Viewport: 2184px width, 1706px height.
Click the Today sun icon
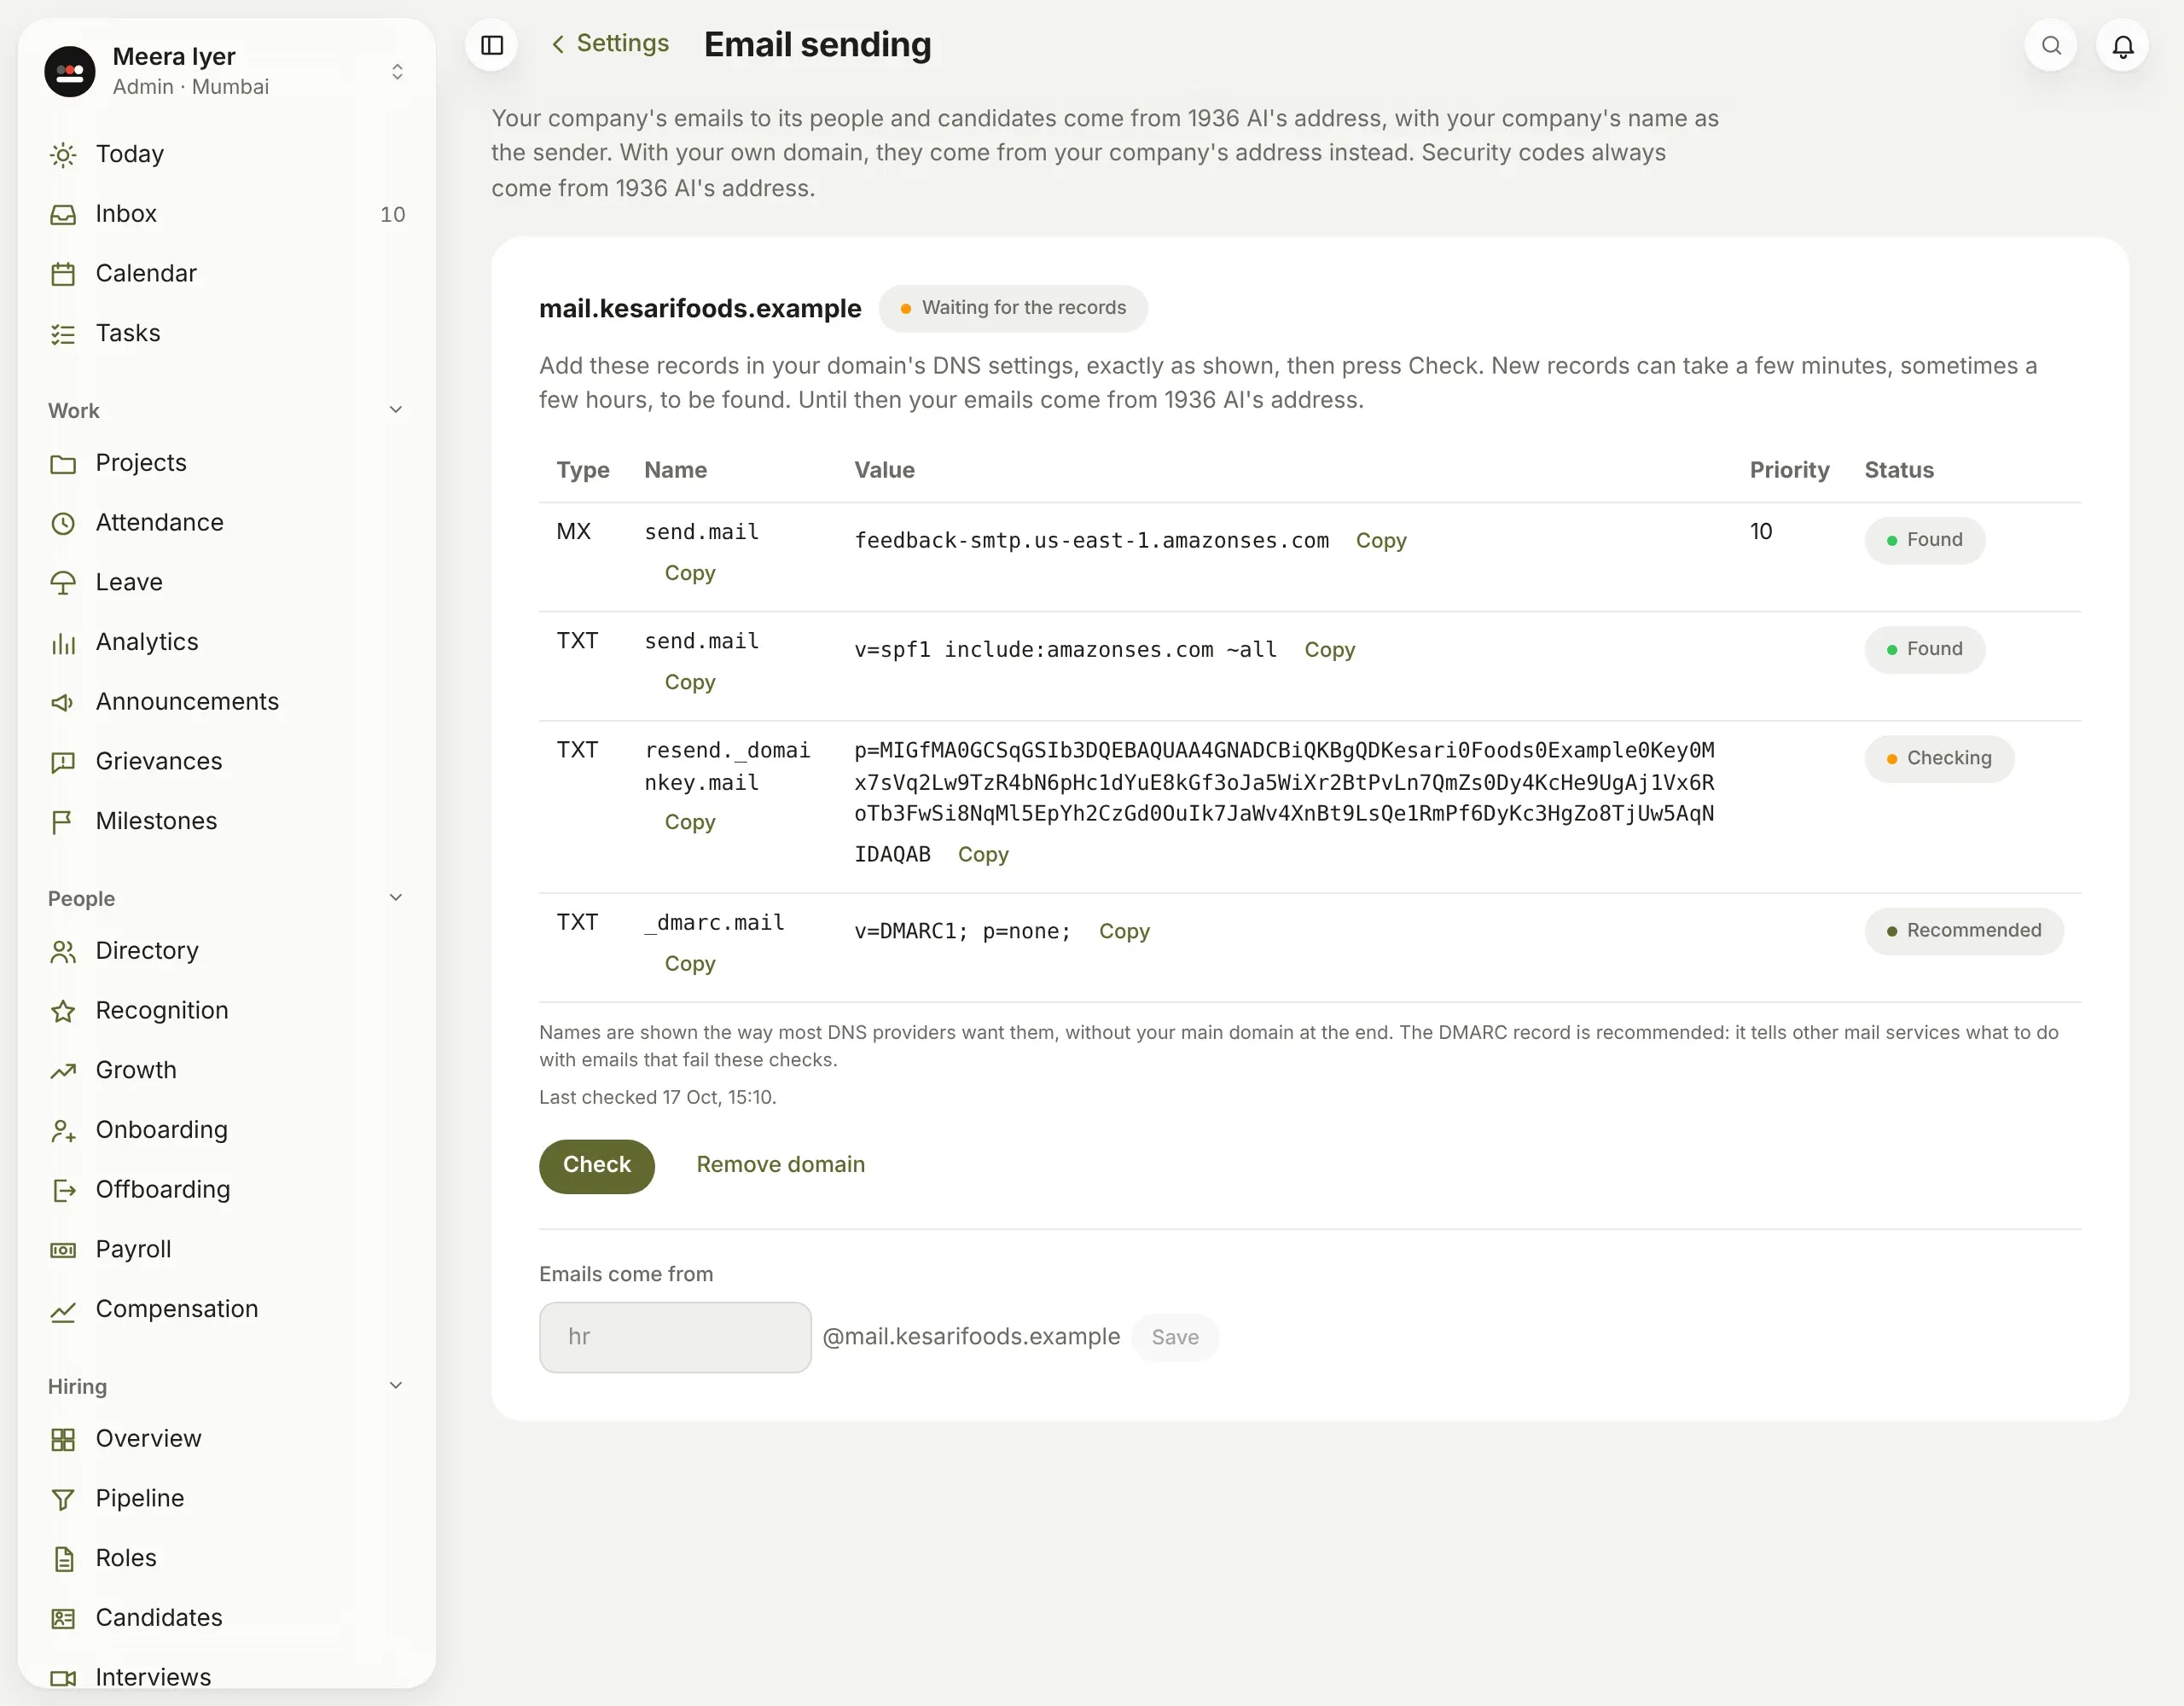click(x=63, y=155)
